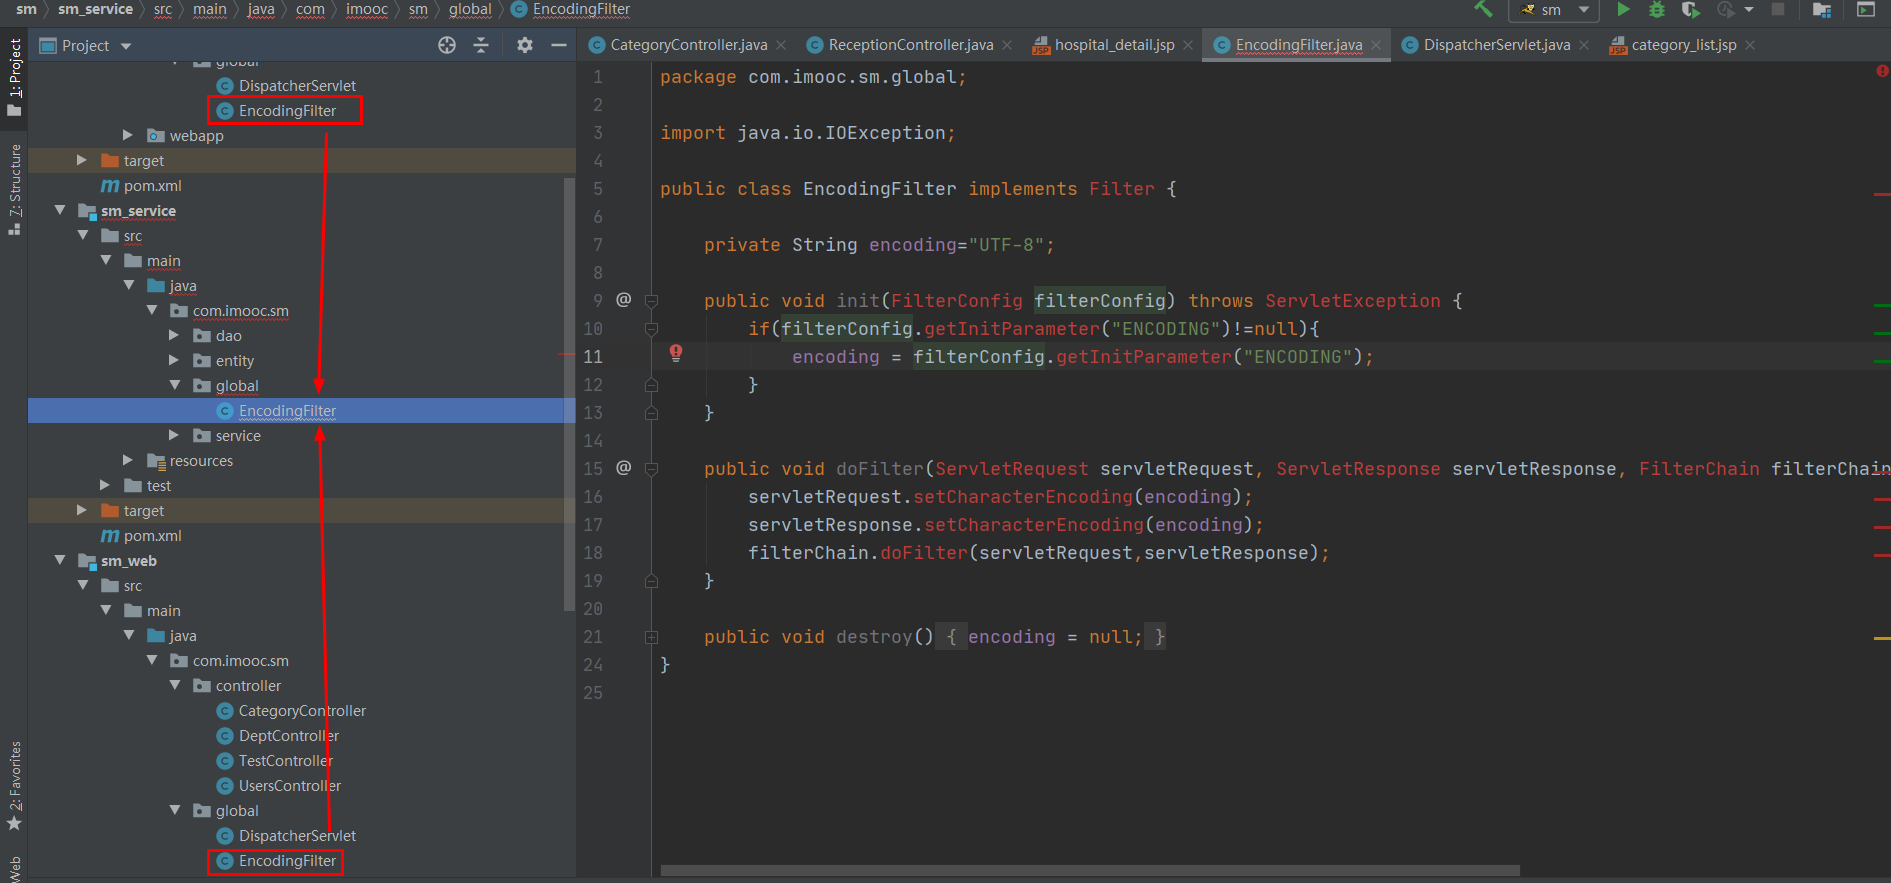Click the error indicator at editor top-right

coord(1882,71)
